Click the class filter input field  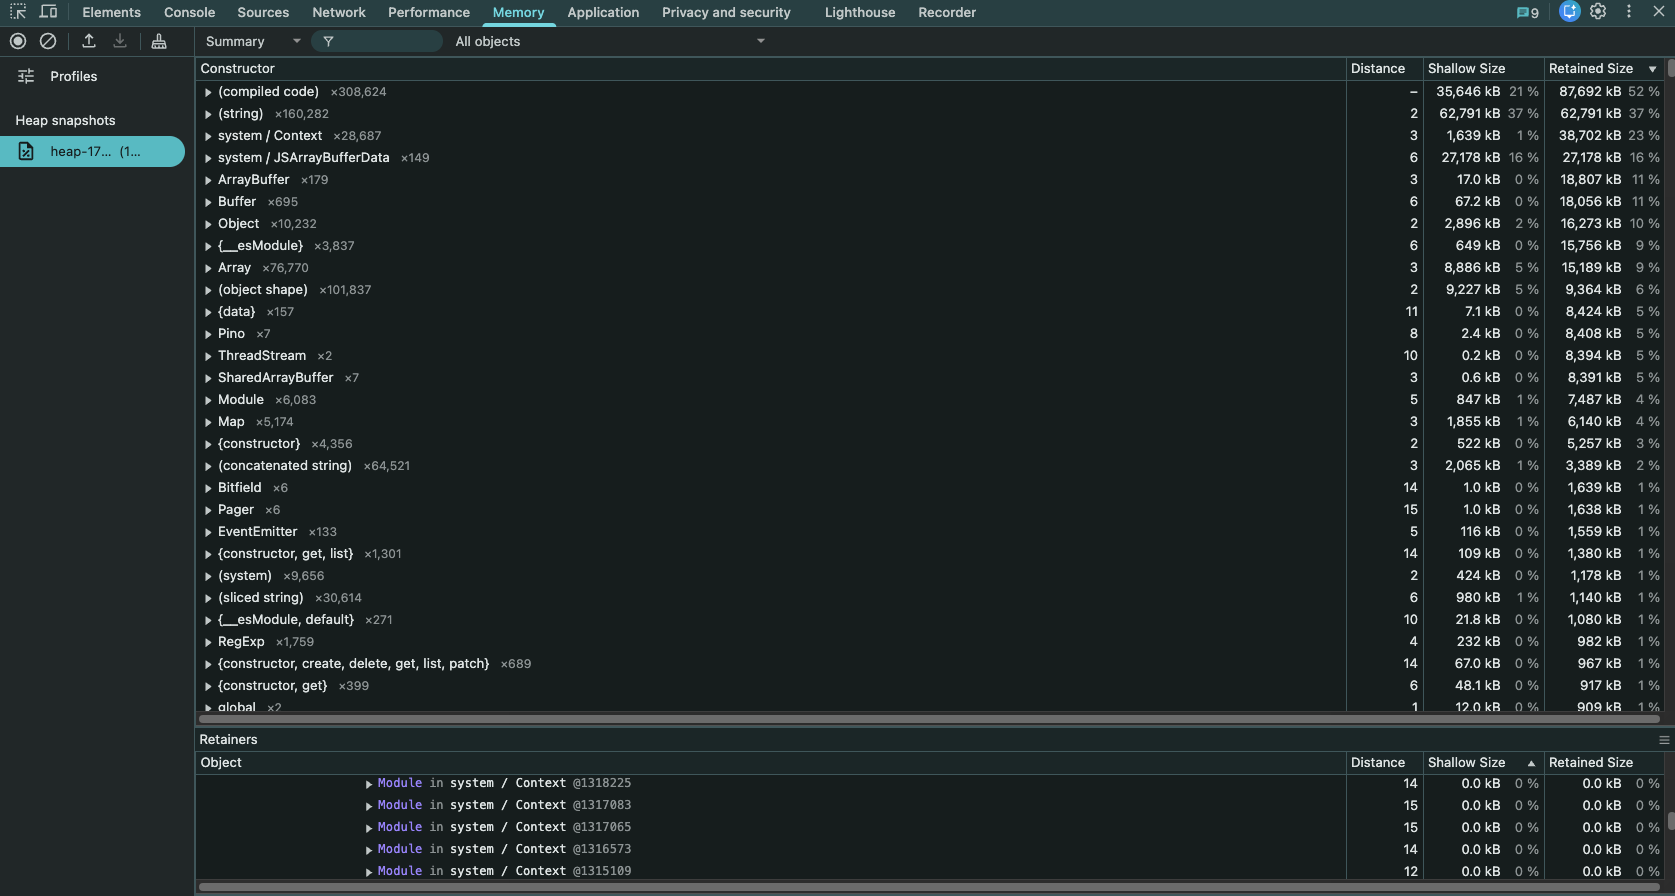(x=385, y=41)
